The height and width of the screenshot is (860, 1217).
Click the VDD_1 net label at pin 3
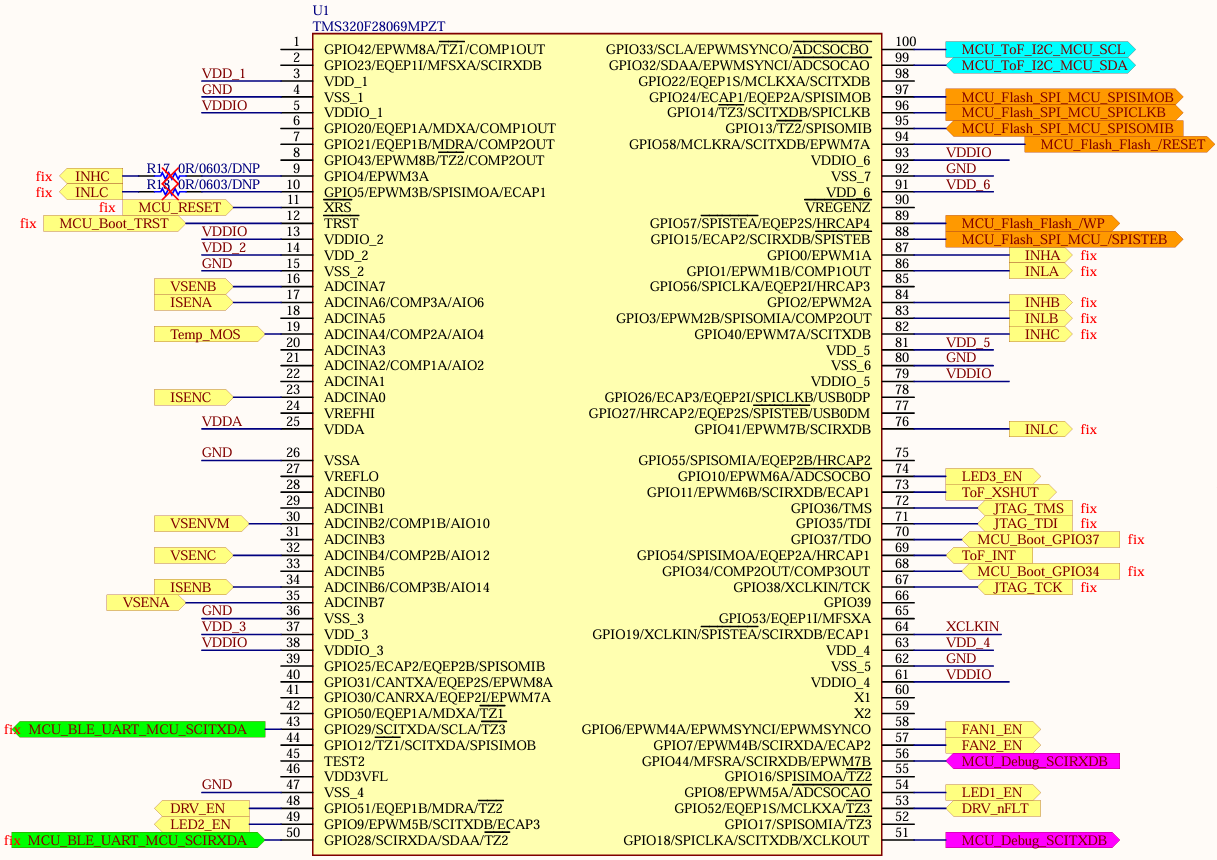click(x=224, y=73)
